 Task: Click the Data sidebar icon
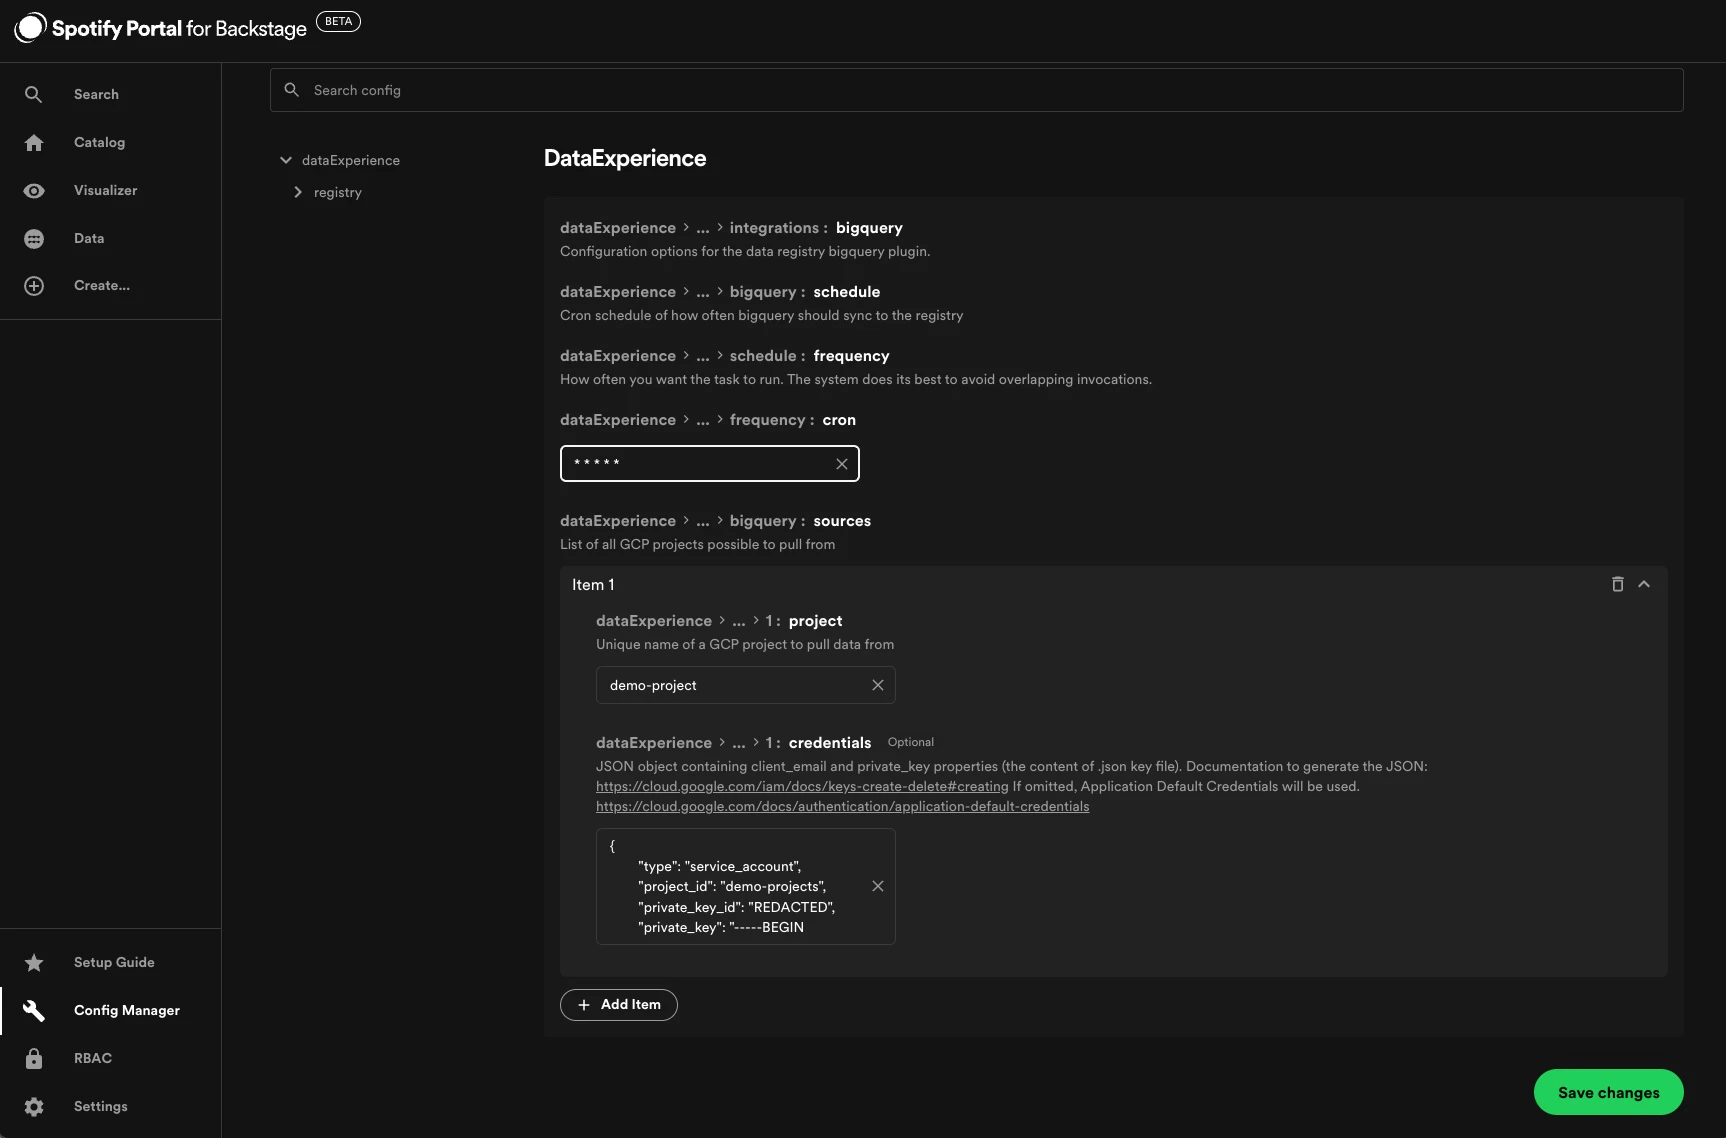(x=34, y=238)
